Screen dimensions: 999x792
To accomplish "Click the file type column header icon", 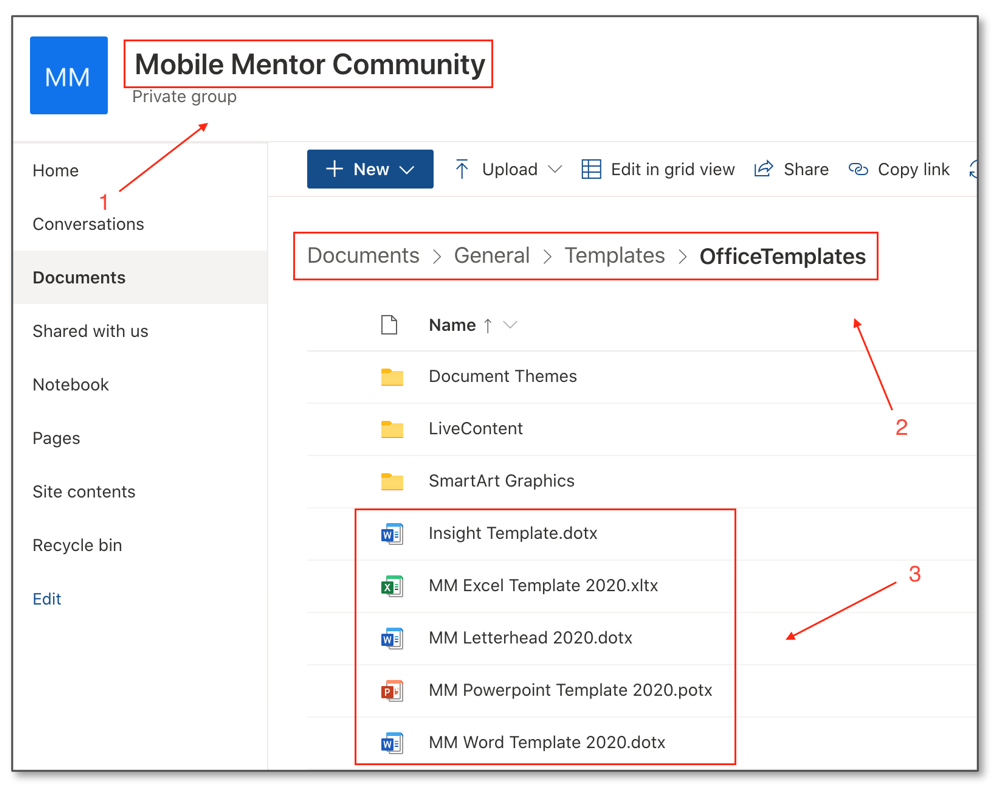I will pos(389,325).
